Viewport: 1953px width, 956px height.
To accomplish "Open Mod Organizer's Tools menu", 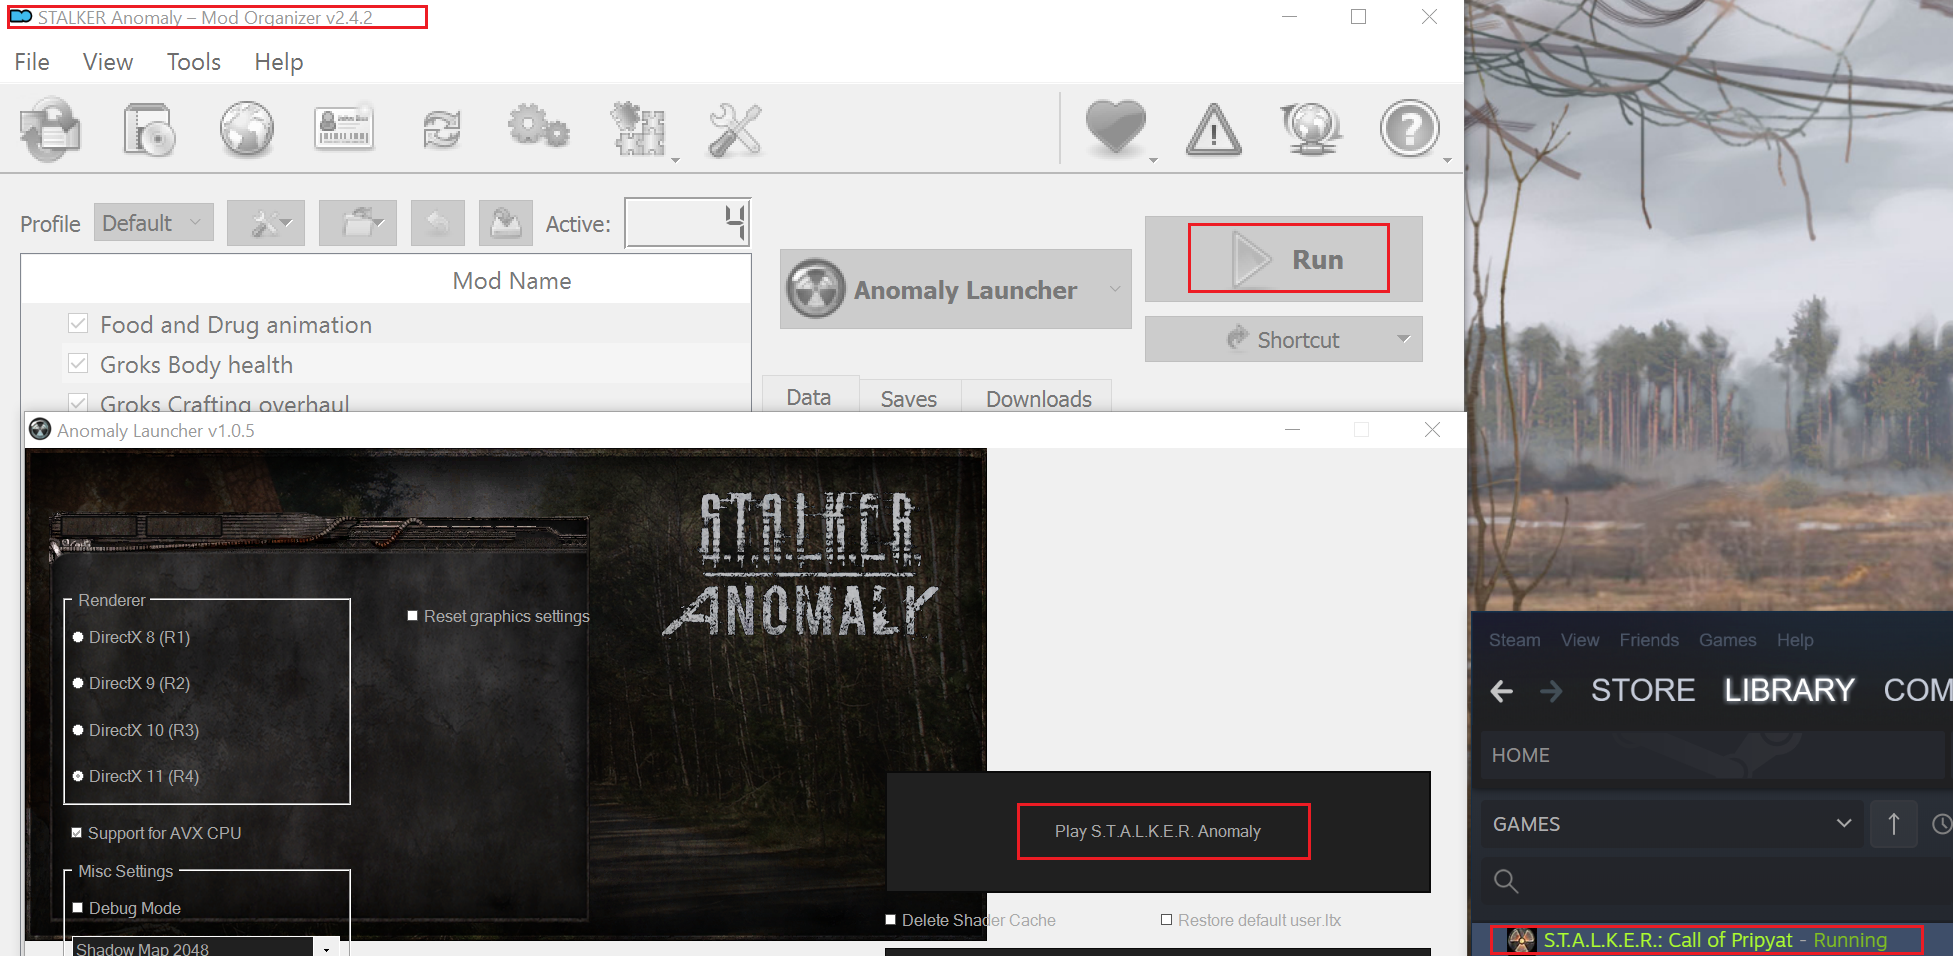I will (x=194, y=62).
